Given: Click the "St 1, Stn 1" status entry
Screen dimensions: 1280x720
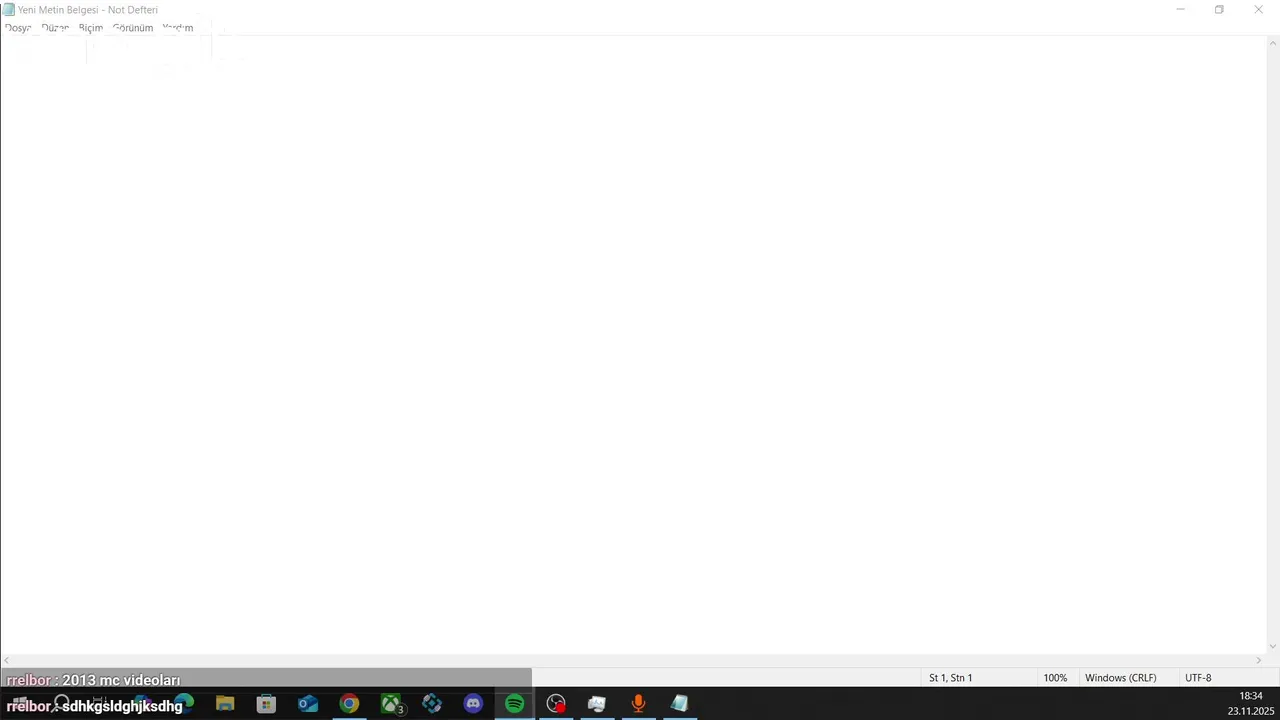Looking at the screenshot, I should (x=950, y=678).
